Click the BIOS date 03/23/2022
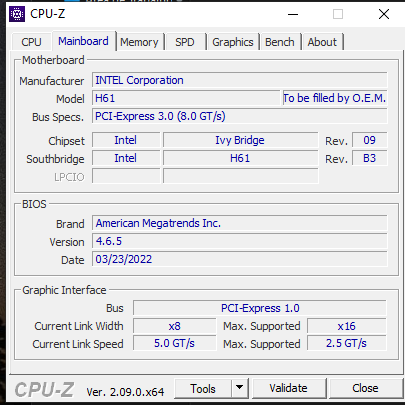Image resolution: width=405 pixels, height=405 pixels. [240, 259]
